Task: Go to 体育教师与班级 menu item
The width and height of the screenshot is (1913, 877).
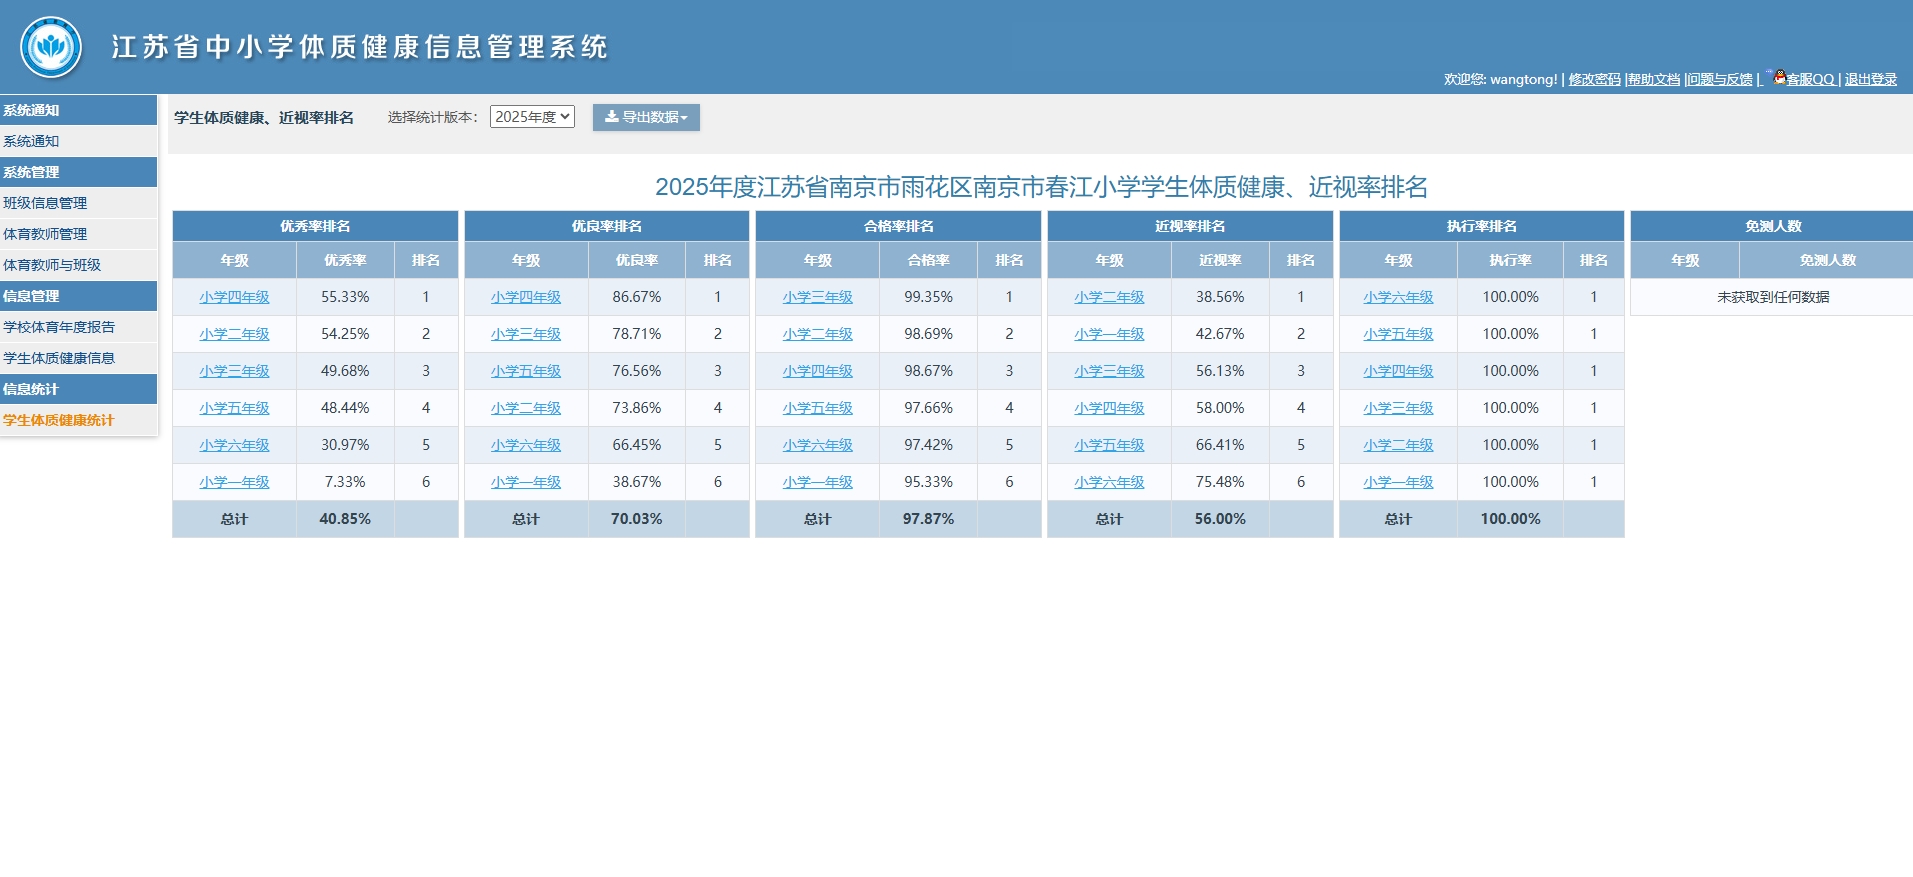Action: (52, 265)
